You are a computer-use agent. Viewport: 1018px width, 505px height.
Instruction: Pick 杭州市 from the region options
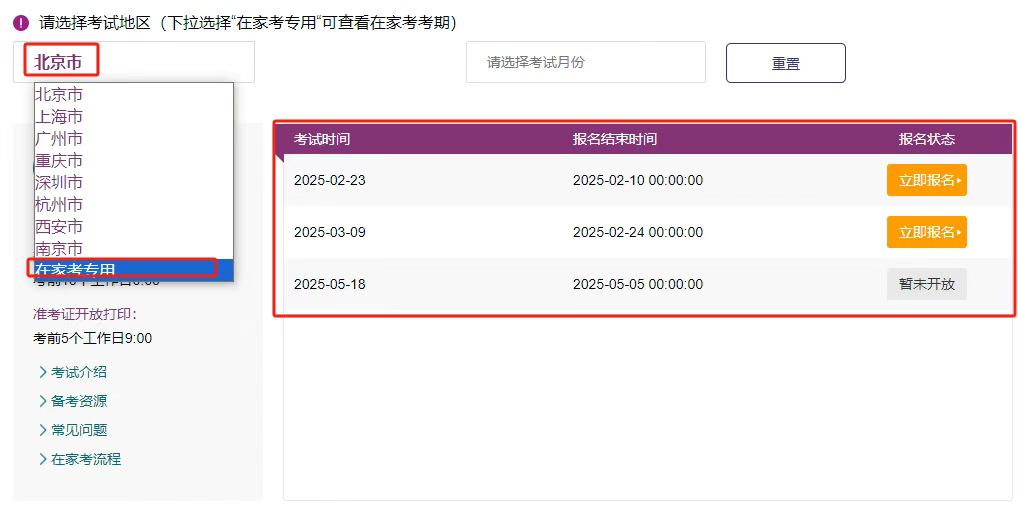60,205
